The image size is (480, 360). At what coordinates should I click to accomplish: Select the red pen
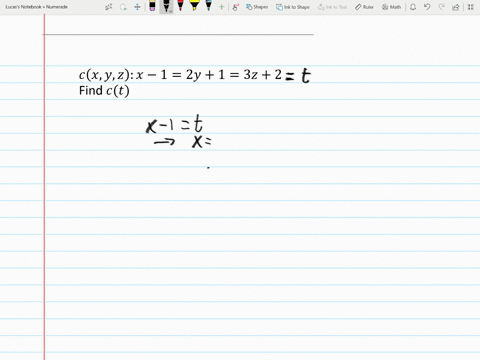tap(180, 6)
